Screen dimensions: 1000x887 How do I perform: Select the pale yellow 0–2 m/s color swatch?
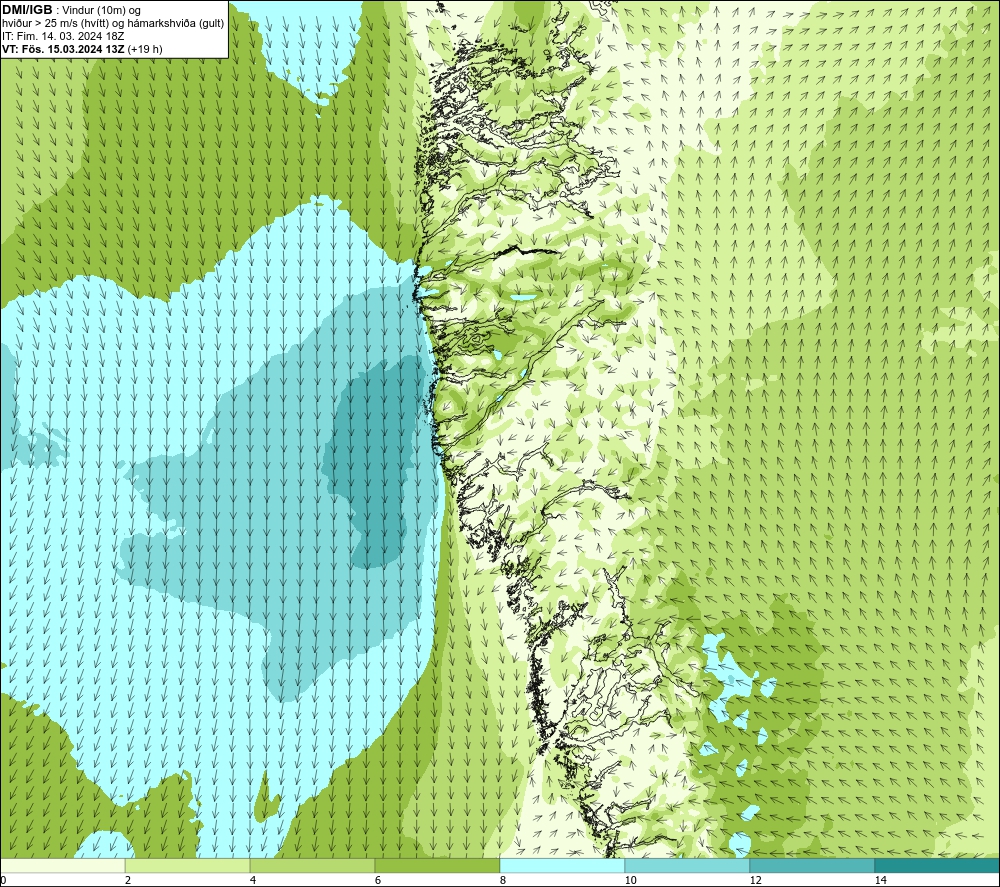click(x=62, y=865)
